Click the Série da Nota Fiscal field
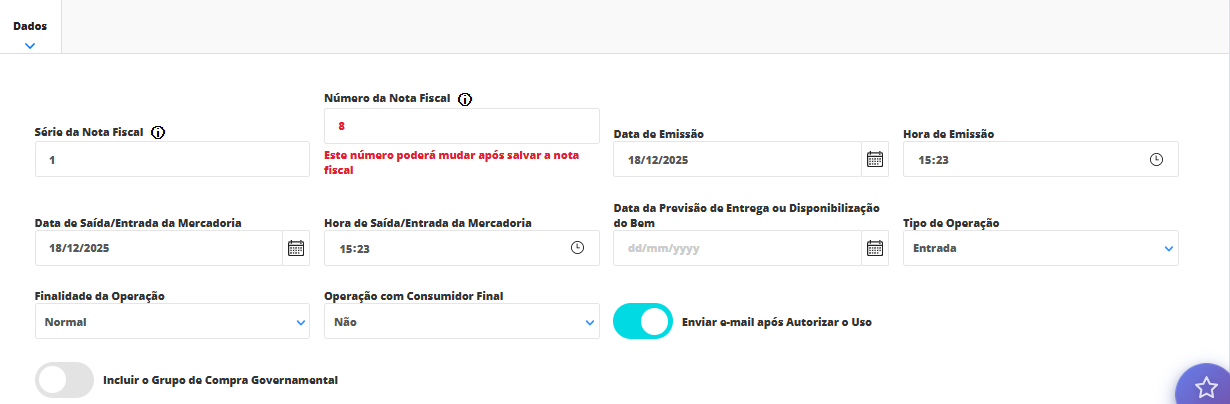The width and height of the screenshot is (1230, 404). coord(172,159)
